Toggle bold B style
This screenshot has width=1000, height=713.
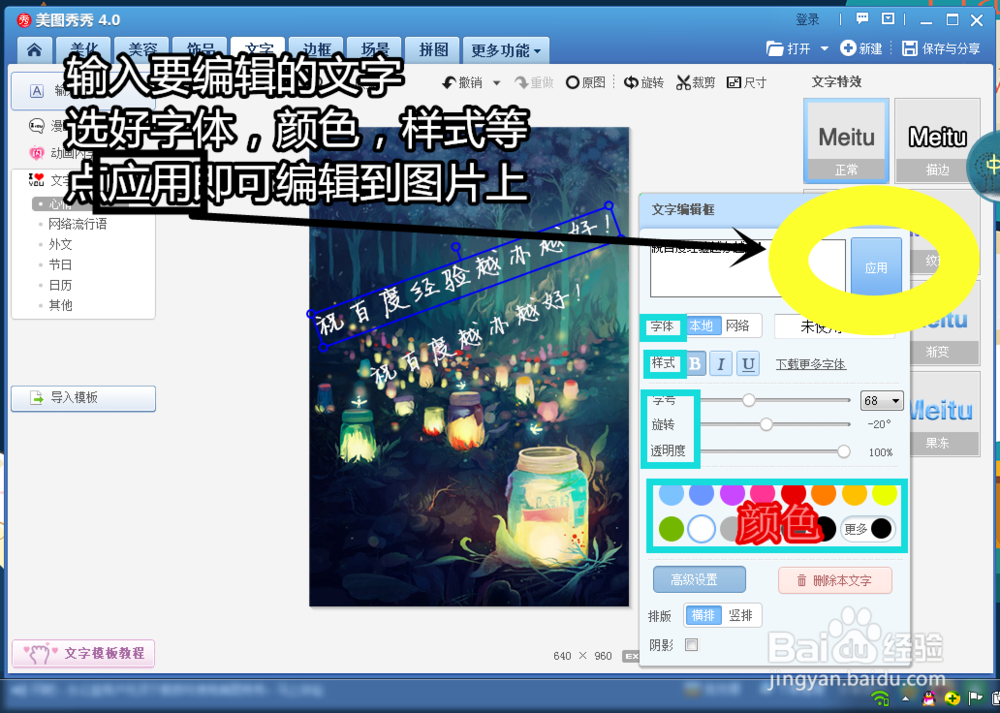[695, 364]
